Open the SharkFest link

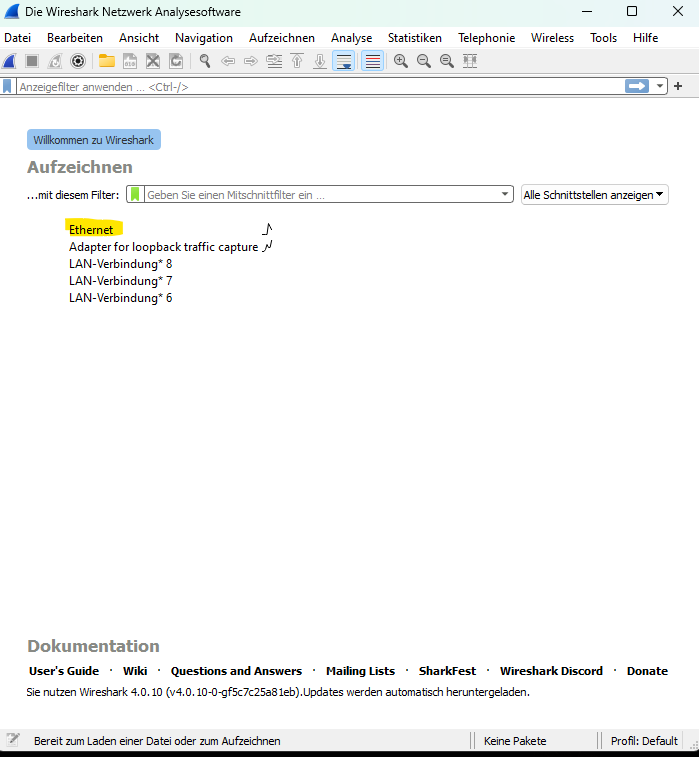coord(447,671)
